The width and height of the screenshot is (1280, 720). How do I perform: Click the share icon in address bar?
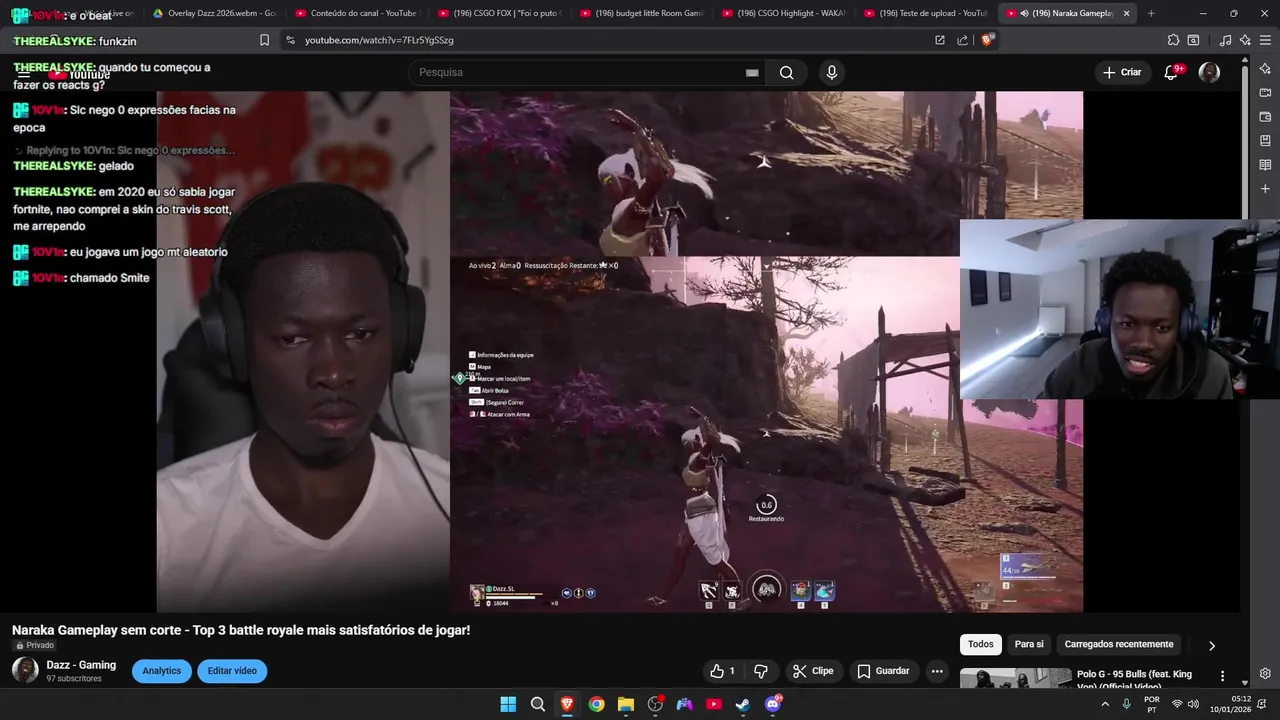tap(962, 40)
